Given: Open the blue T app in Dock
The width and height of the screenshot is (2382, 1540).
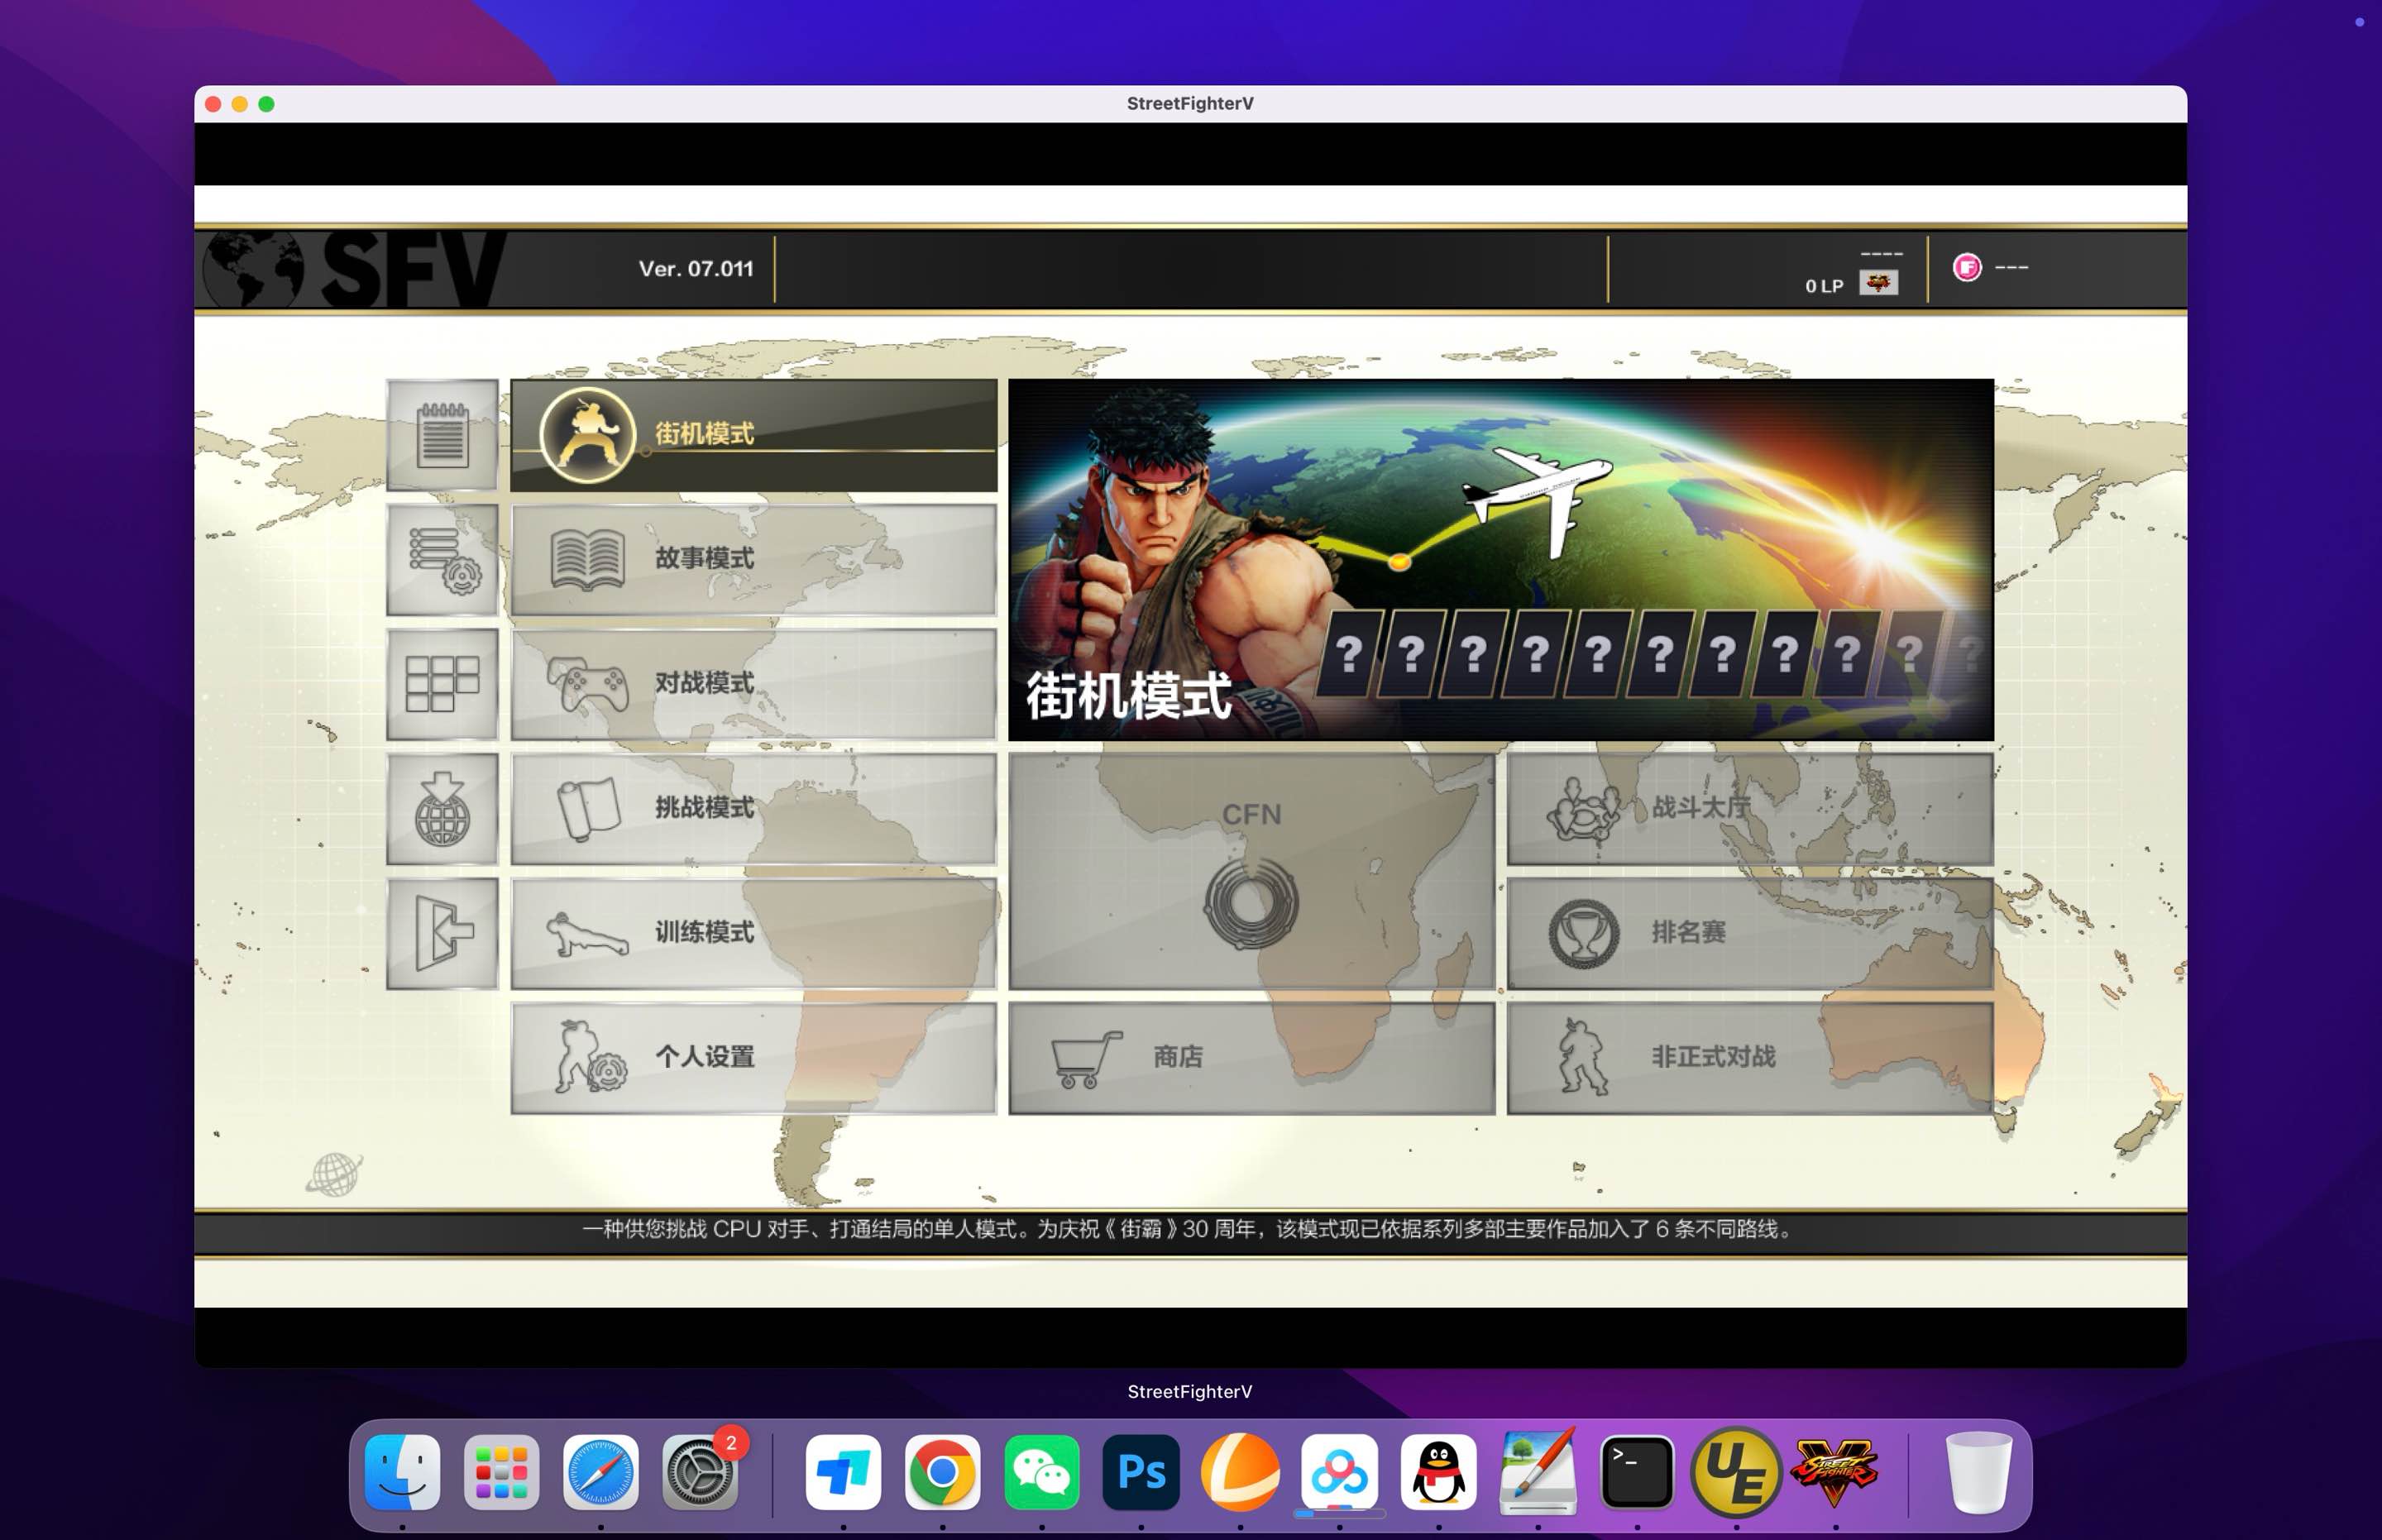Looking at the screenshot, I should pos(843,1472).
